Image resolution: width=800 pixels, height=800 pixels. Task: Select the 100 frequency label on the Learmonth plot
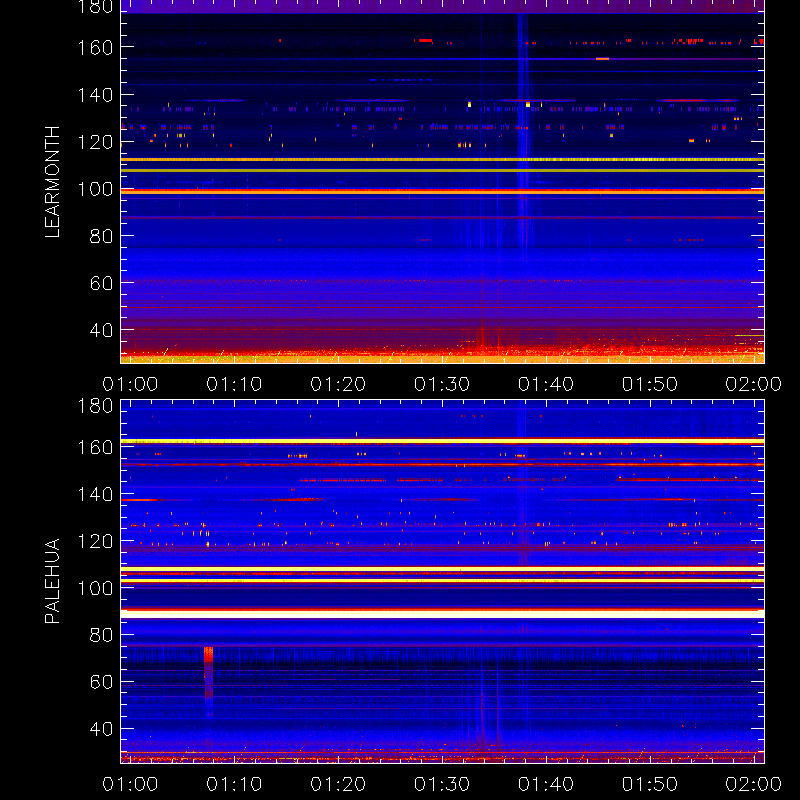pyautogui.click(x=95, y=189)
